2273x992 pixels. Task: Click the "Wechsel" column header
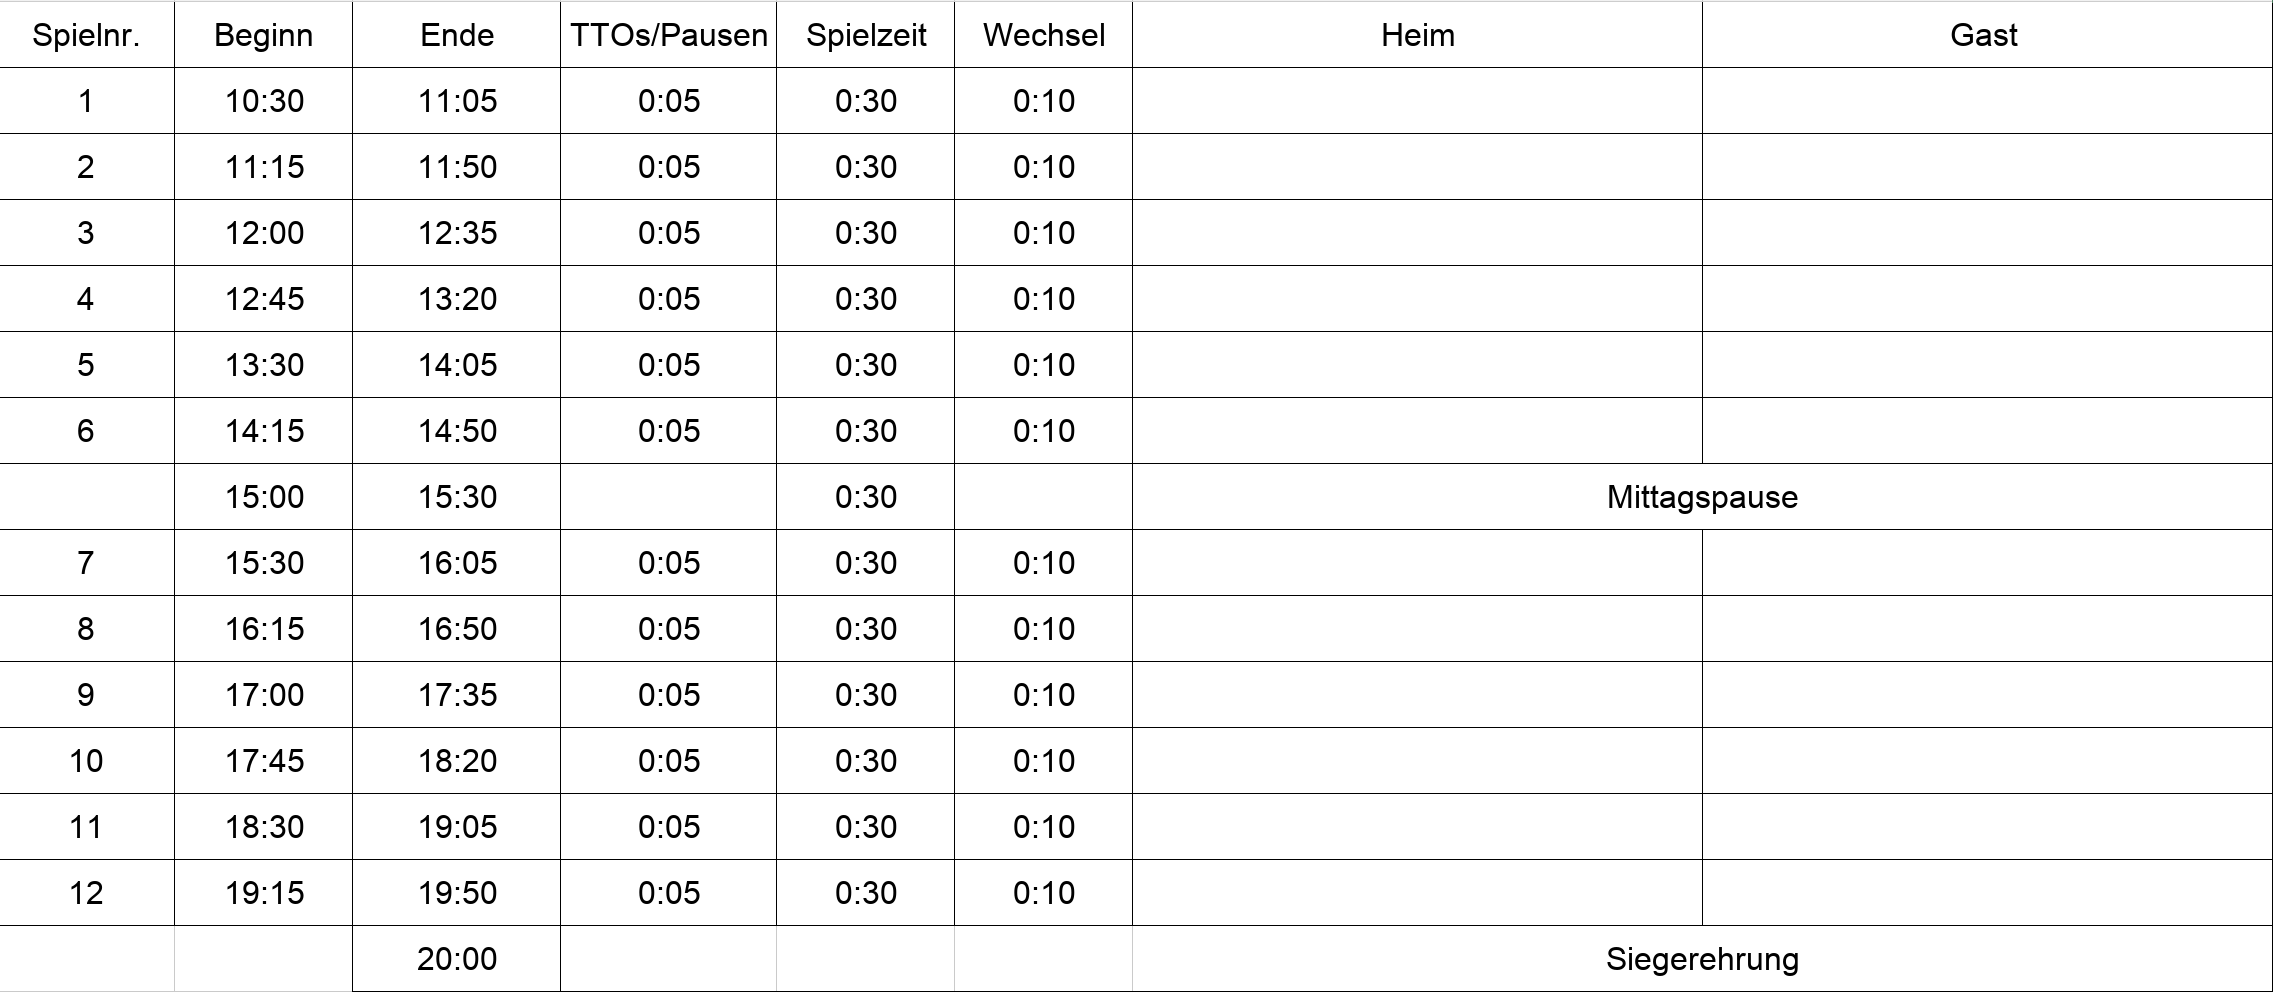(x=1043, y=36)
